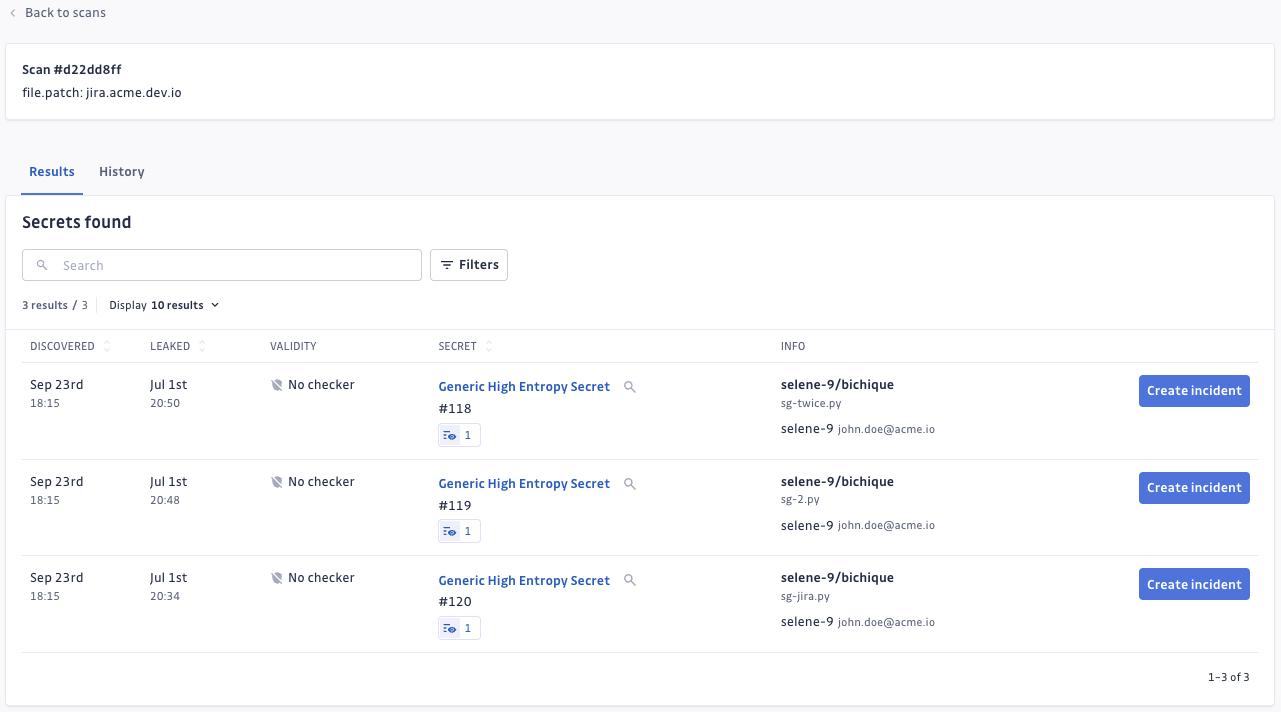Create incident for sg-twice.py secret
Screen dimensions: 1281x712
pos(1193,391)
